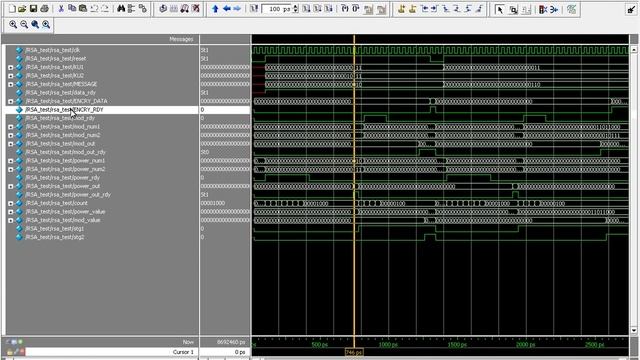Expand the KU1 signal bus

(x=11, y=67)
